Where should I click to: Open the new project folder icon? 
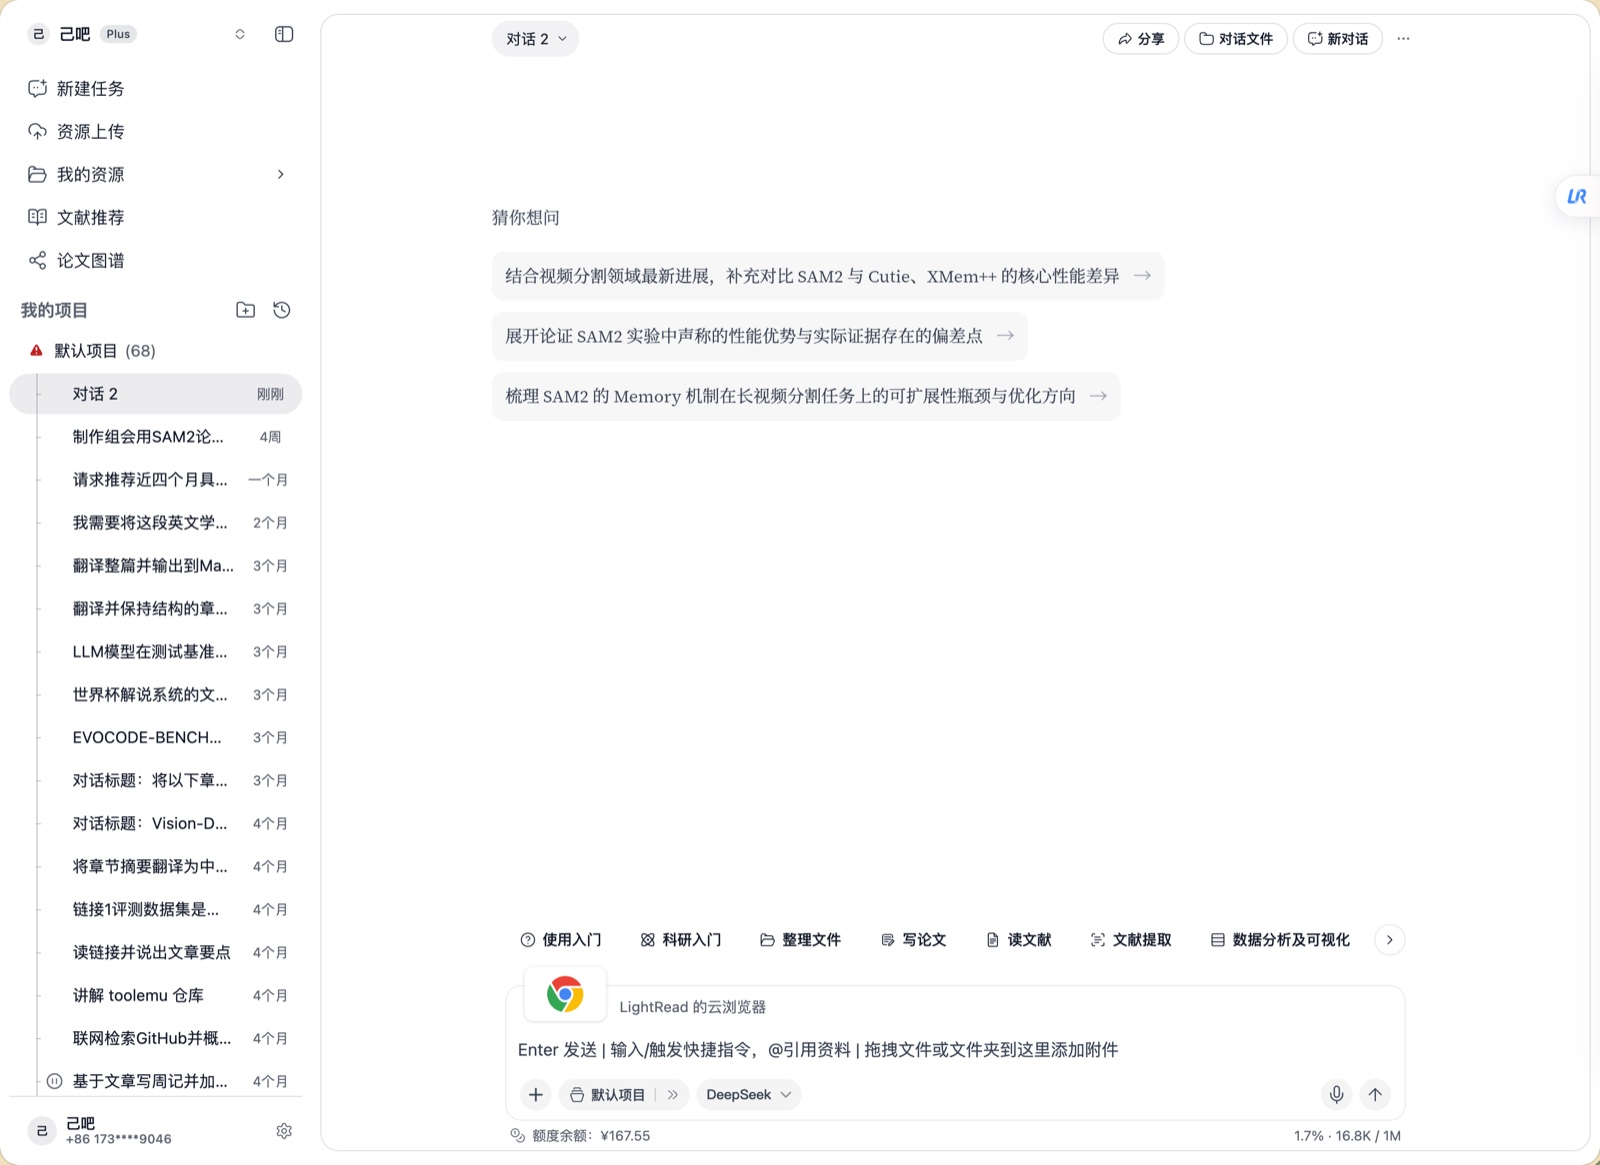pyautogui.click(x=245, y=310)
